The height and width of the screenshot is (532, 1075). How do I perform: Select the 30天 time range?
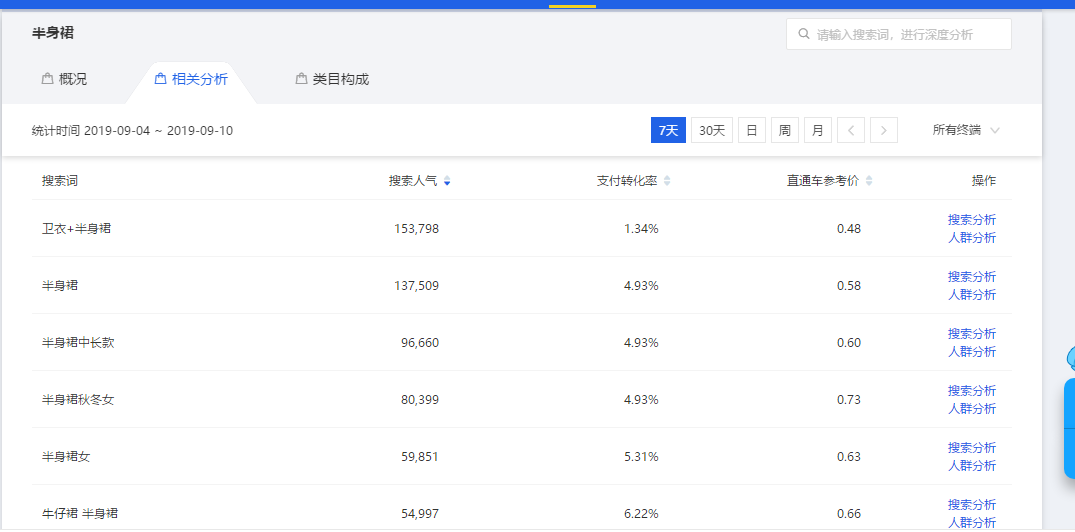click(x=712, y=130)
